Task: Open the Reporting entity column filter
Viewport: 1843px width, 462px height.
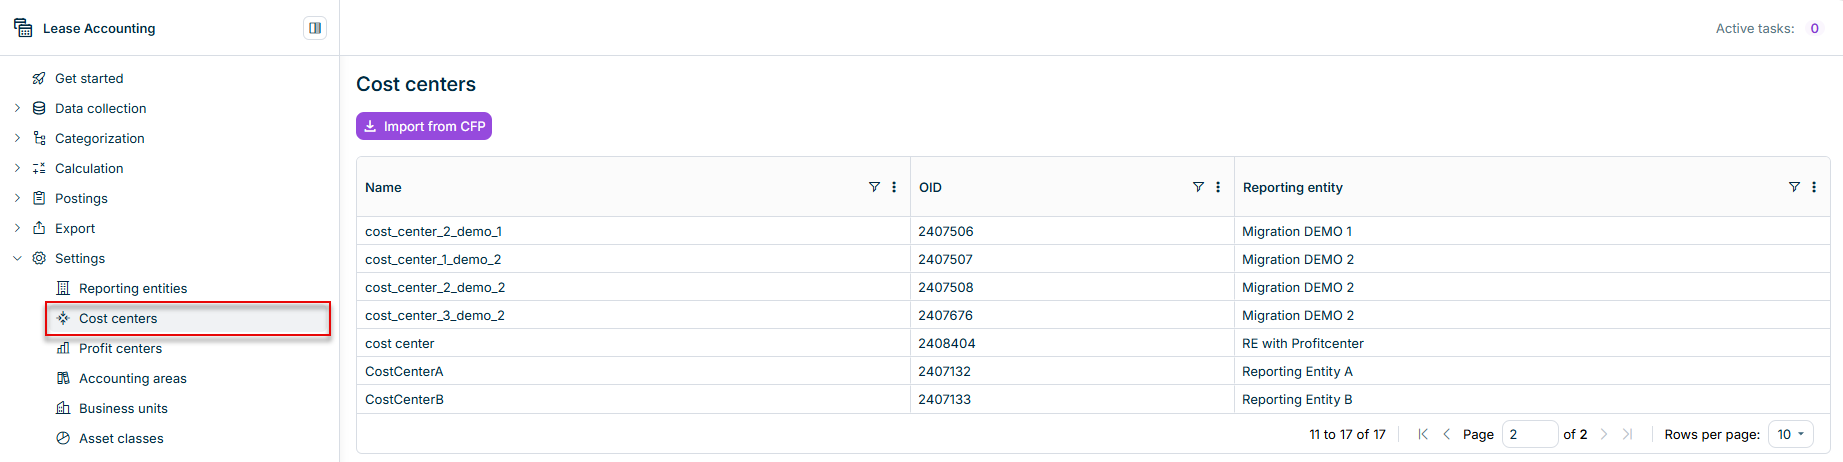Action: [x=1794, y=187]
